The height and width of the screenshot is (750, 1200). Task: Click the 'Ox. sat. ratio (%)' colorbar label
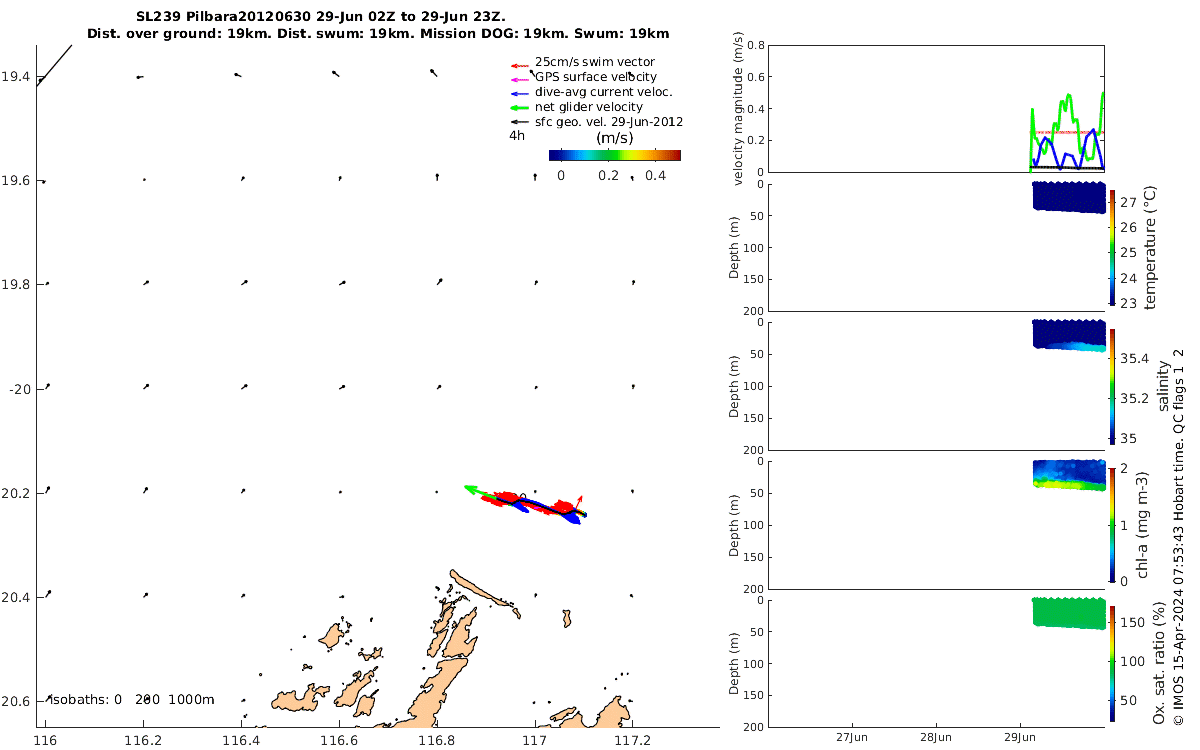click(x=1160, y=662)
